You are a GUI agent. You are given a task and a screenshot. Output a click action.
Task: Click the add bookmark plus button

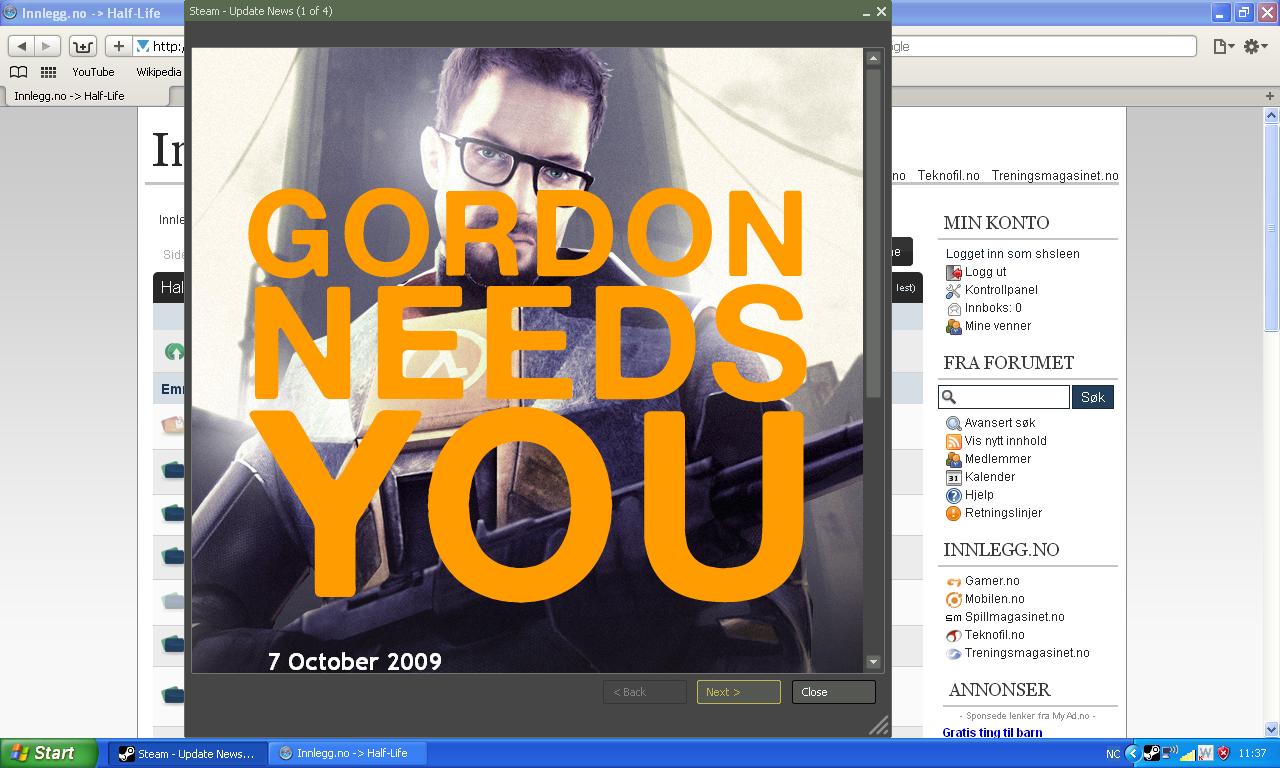click(118, 46)
